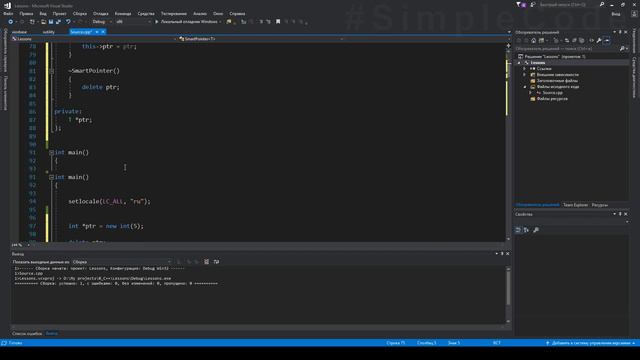The image size is (640, 360).
Task: Start the Local Windows Debugger
Action: [x=186, y=22]
